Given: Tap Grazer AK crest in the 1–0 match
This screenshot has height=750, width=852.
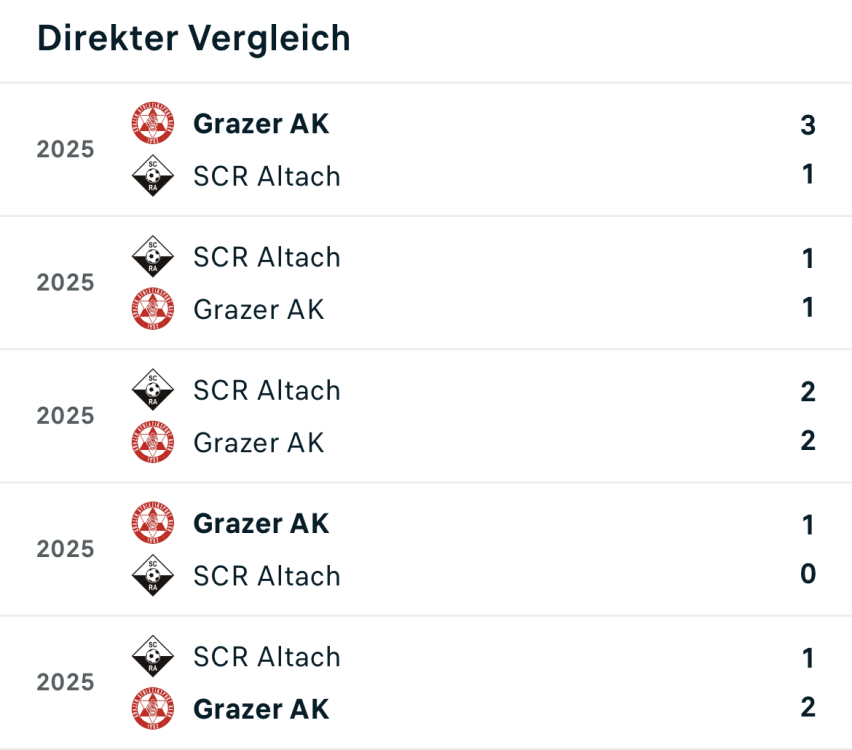Looking at the screenshot, I should tap(153, 523).
